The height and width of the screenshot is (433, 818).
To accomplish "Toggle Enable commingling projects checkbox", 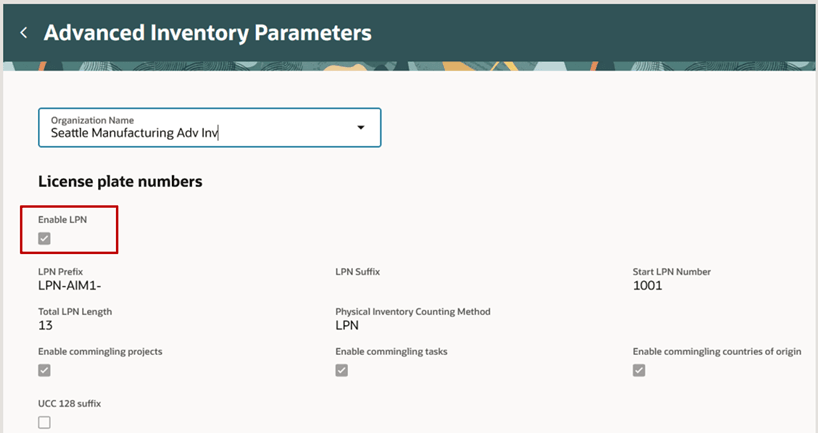I will [44, 370].
